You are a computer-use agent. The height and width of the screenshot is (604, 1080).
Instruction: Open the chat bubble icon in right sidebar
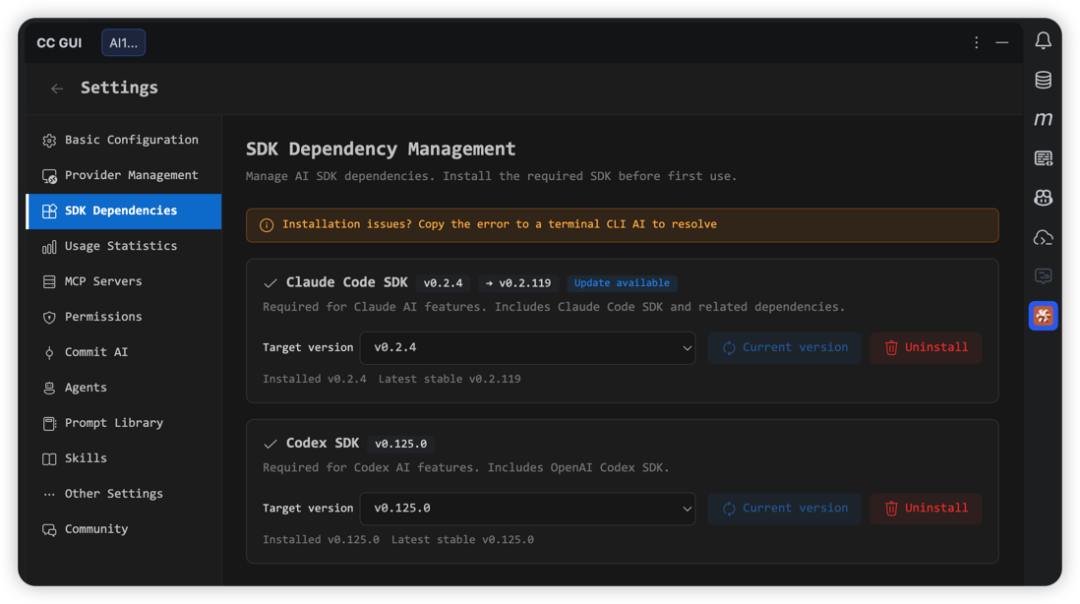(x=1043, y=276)
